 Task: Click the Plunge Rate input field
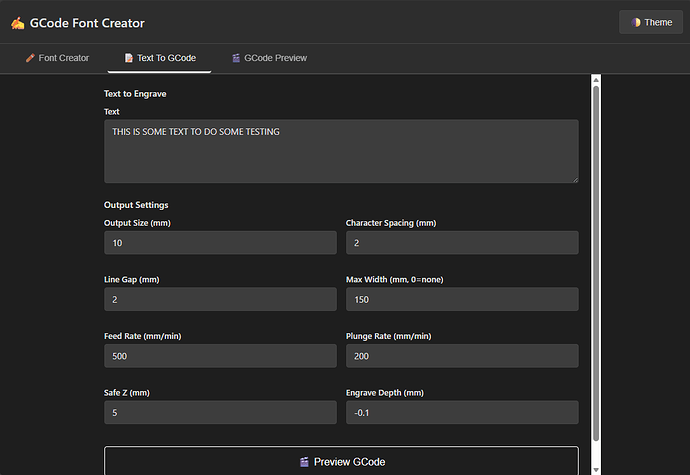pyautogui.click(x=462, y=356)
